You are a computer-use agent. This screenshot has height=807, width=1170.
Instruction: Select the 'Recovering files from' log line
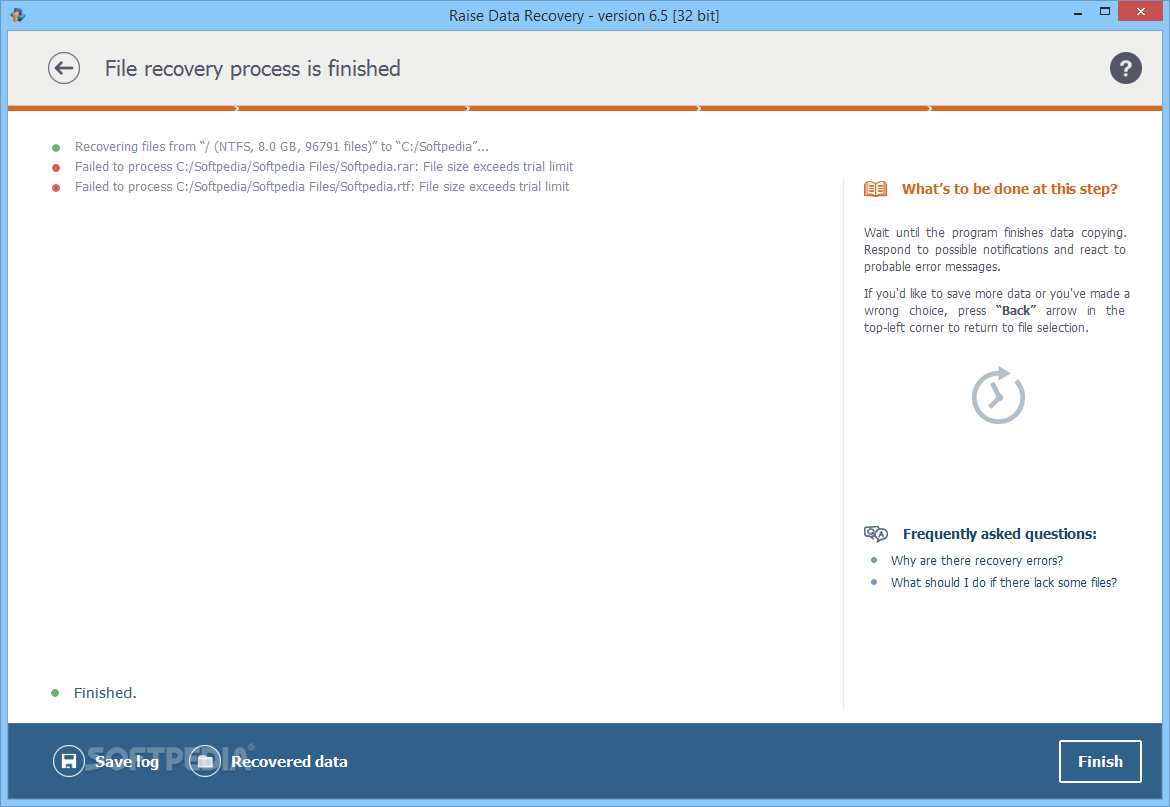pos(281,147)
